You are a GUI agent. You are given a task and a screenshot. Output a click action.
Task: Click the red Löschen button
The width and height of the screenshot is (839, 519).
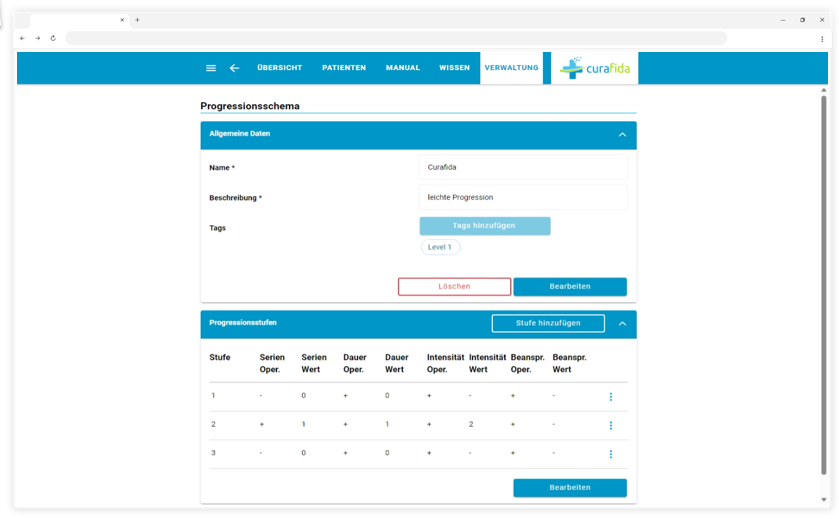click(x=454, y=286)
